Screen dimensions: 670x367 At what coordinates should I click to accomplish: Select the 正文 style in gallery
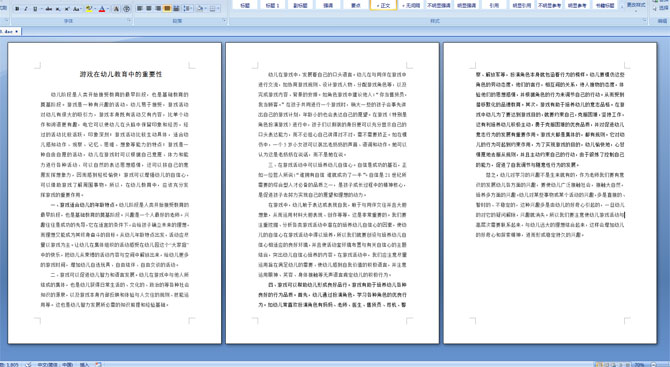(383, 5)
